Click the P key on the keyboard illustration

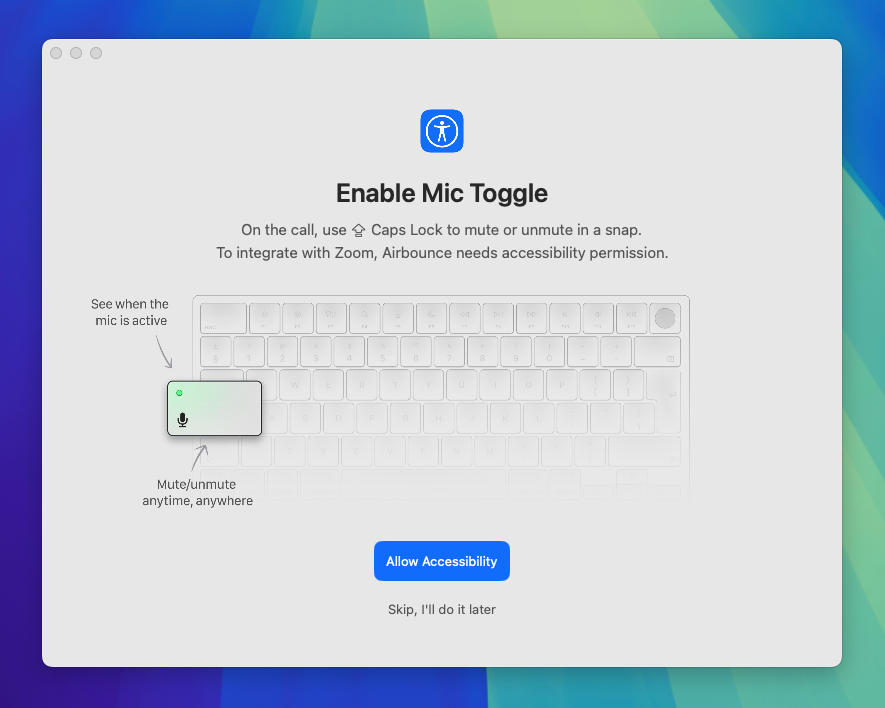562,385
